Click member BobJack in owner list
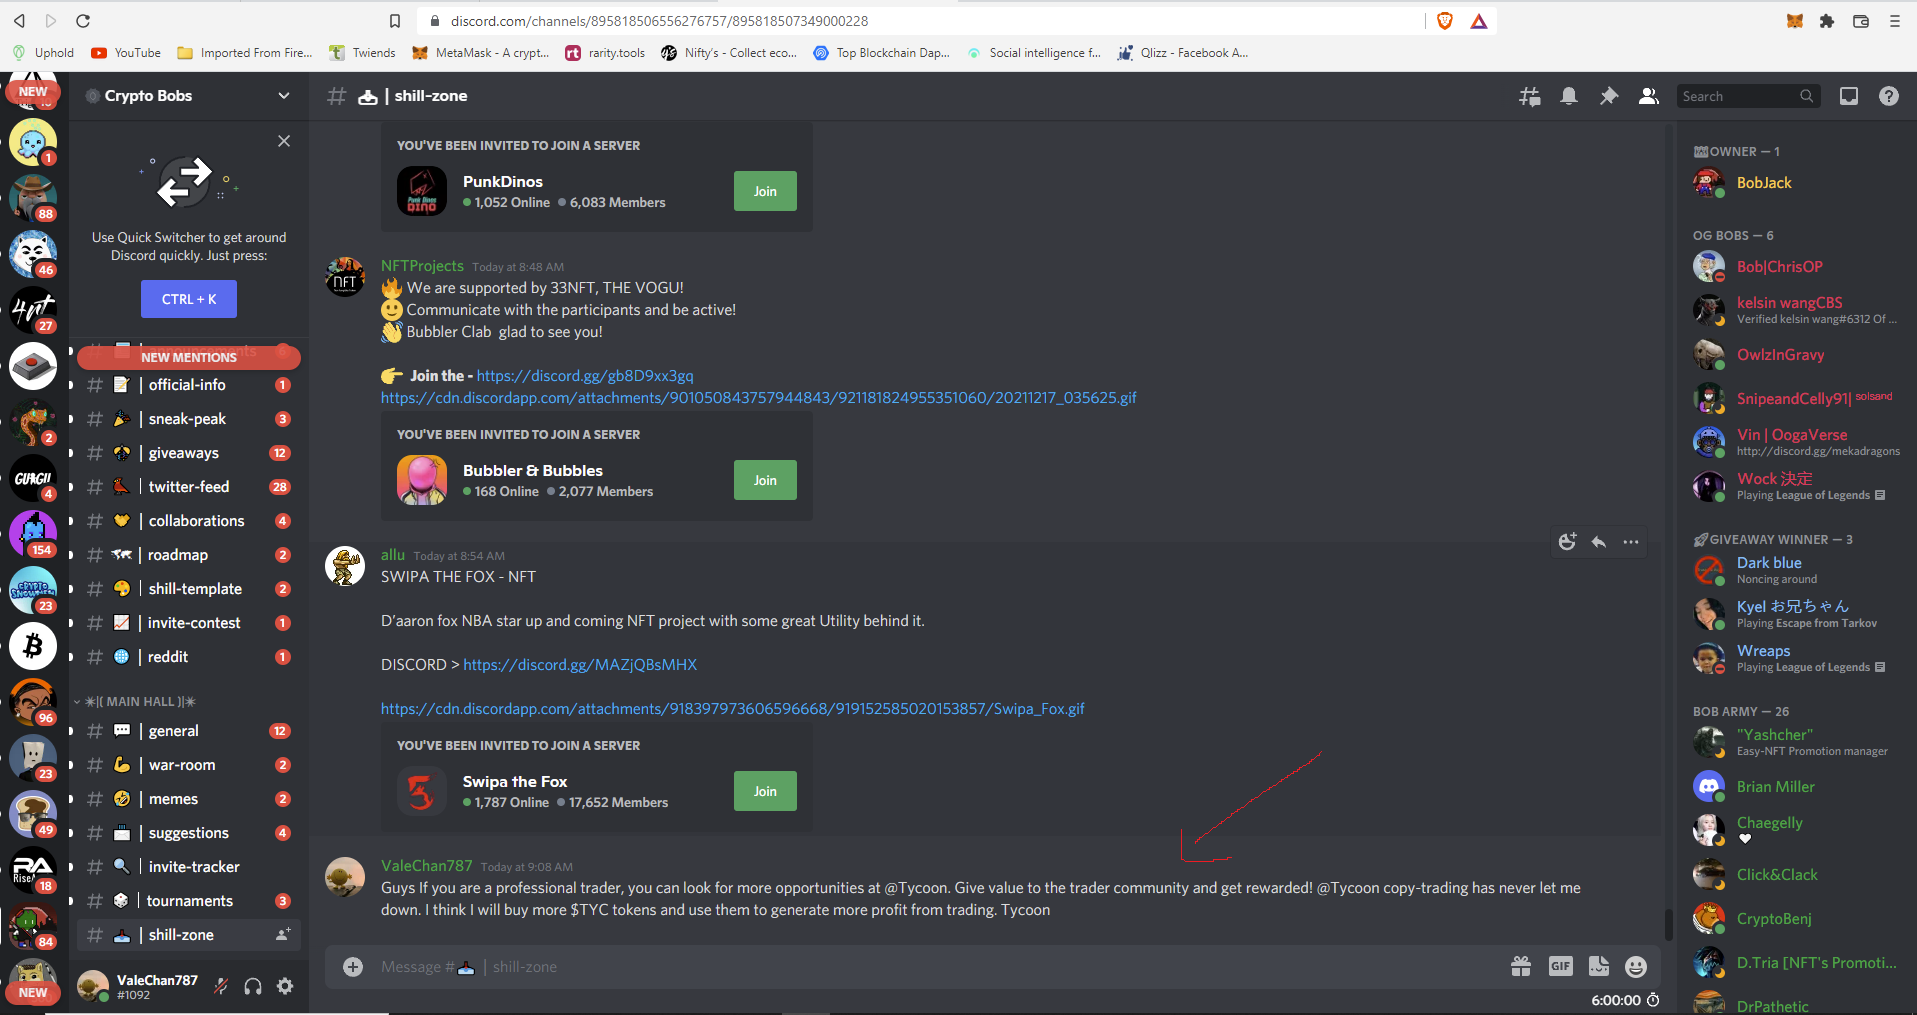The height and width of the screenshot is (1015, 1917). 1764,183
